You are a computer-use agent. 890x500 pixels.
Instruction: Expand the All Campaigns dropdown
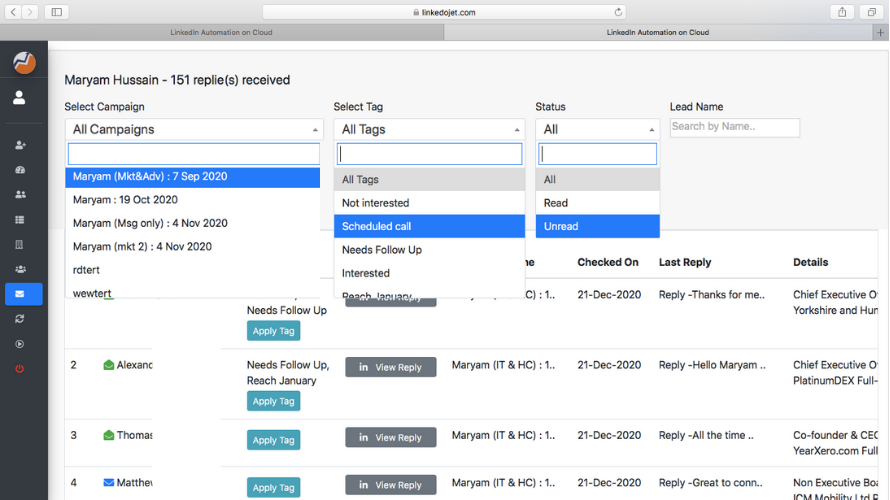click(194, 129)
